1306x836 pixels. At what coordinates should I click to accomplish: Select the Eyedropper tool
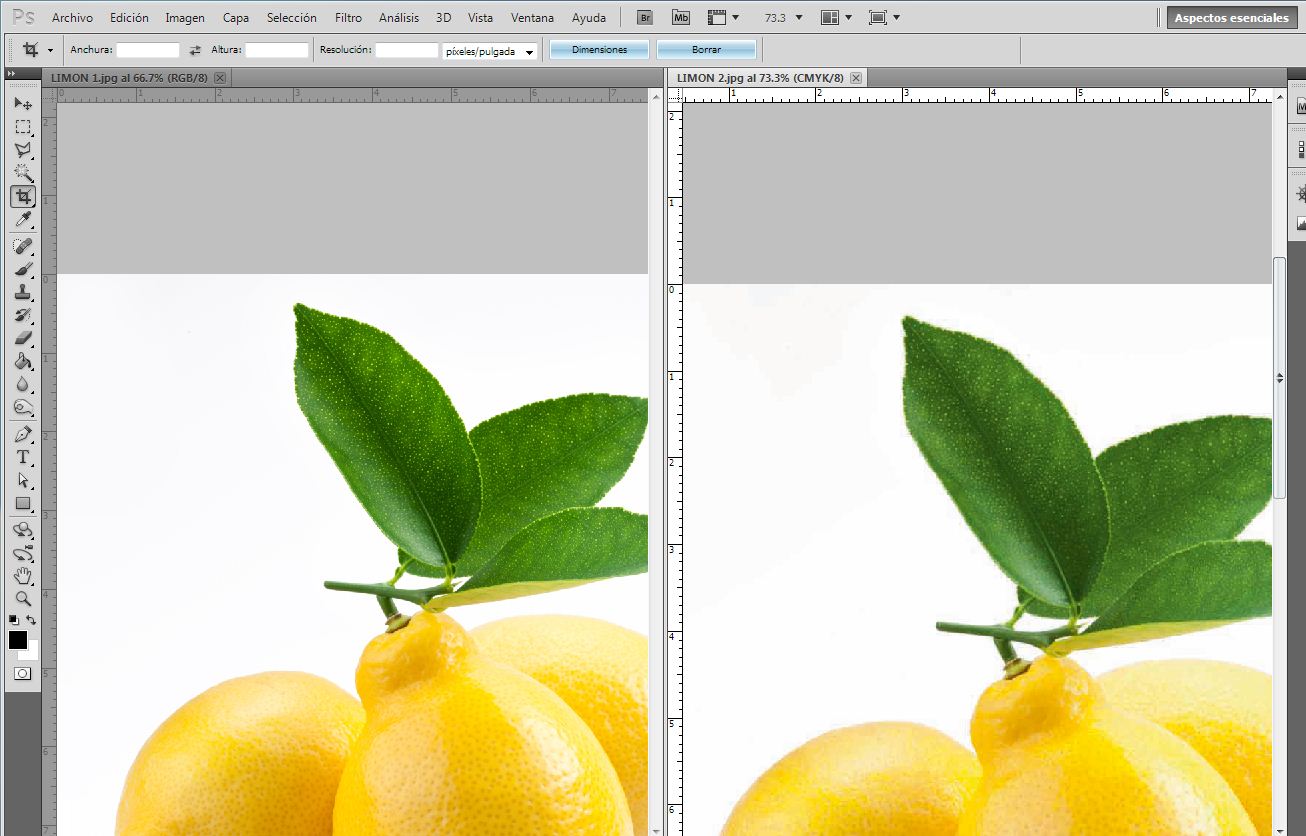point(23,219)
